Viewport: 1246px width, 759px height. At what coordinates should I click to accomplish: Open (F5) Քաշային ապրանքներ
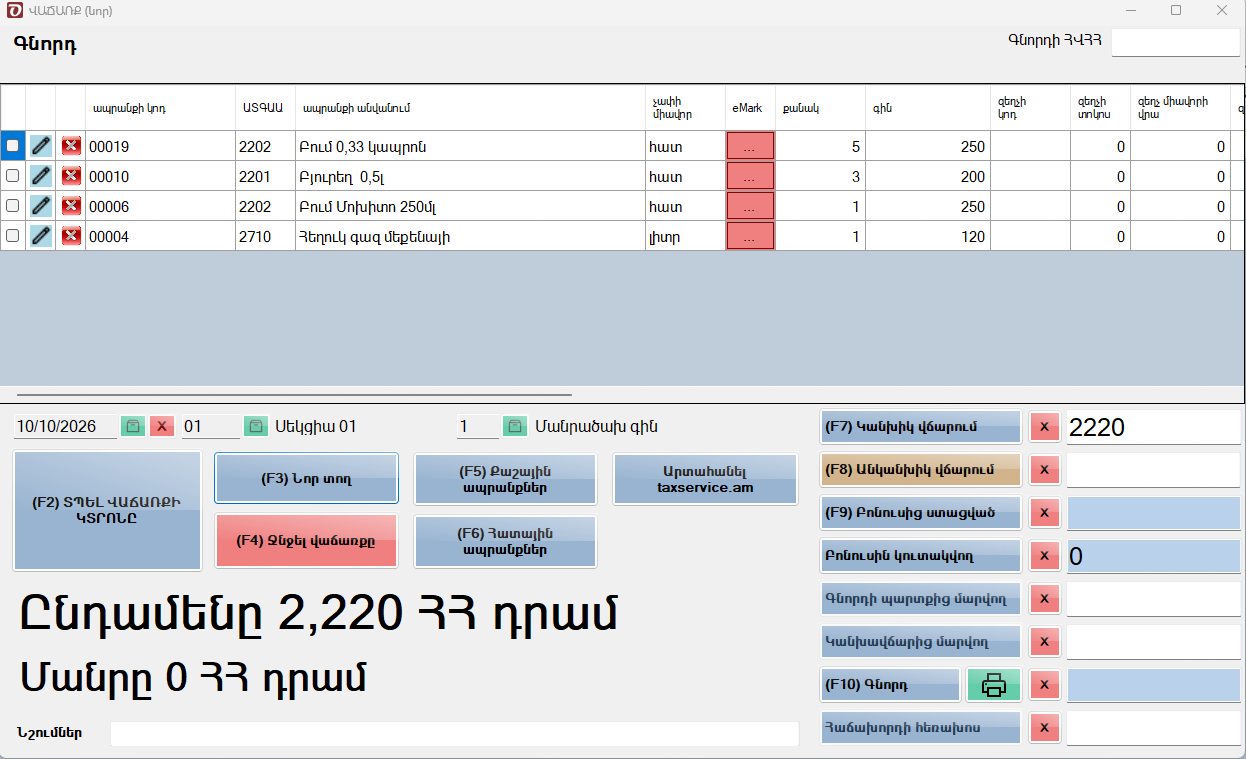coord(505,479)
